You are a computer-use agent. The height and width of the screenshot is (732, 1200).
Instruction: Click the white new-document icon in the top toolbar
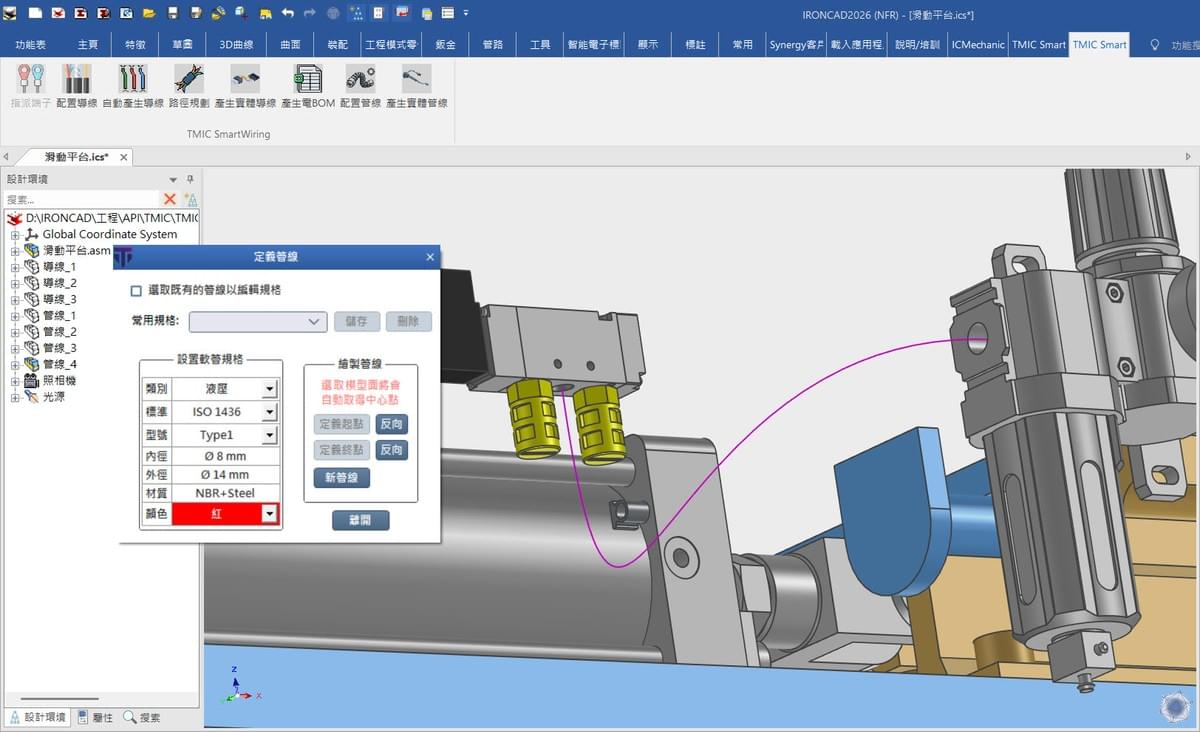tap(35, 14)
